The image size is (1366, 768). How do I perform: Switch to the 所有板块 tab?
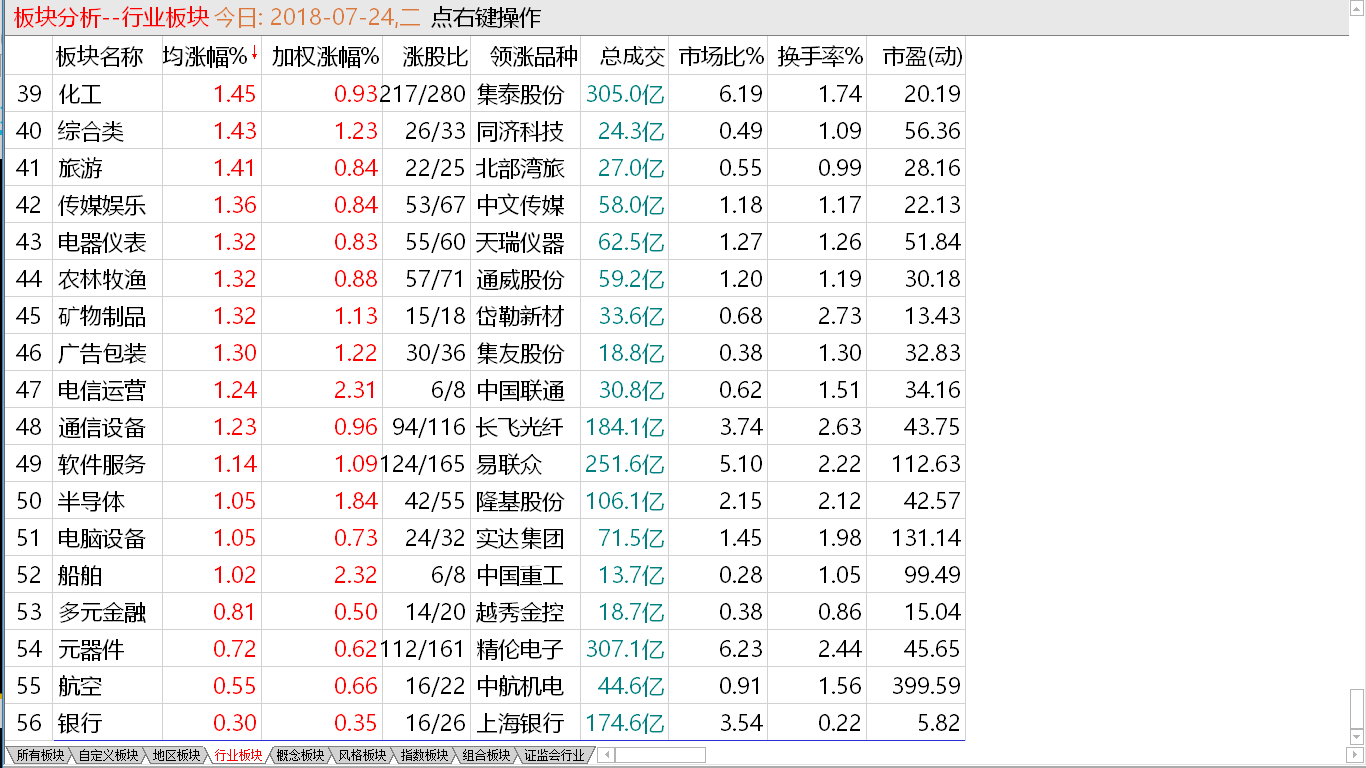pyautogui.click(x=40, y=755)
